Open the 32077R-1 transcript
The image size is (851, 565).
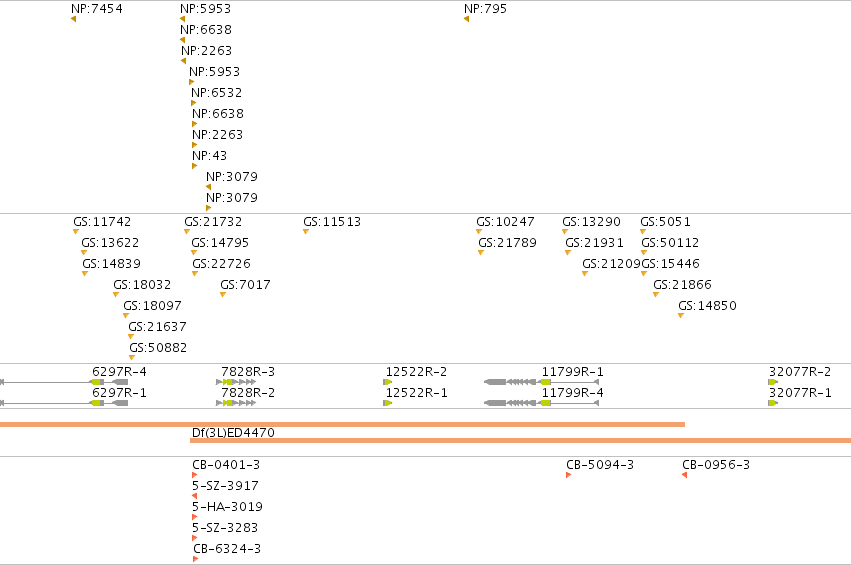[773, 403]
